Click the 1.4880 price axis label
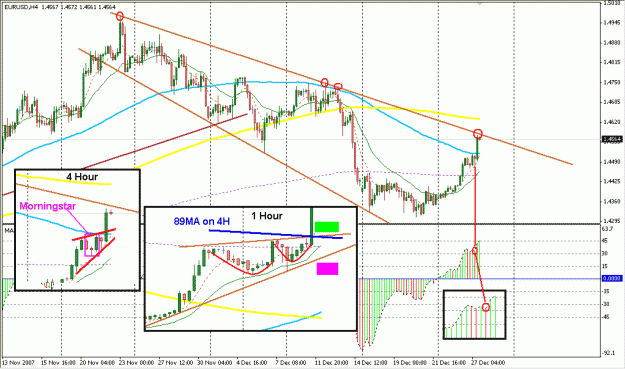 [612, 42]
